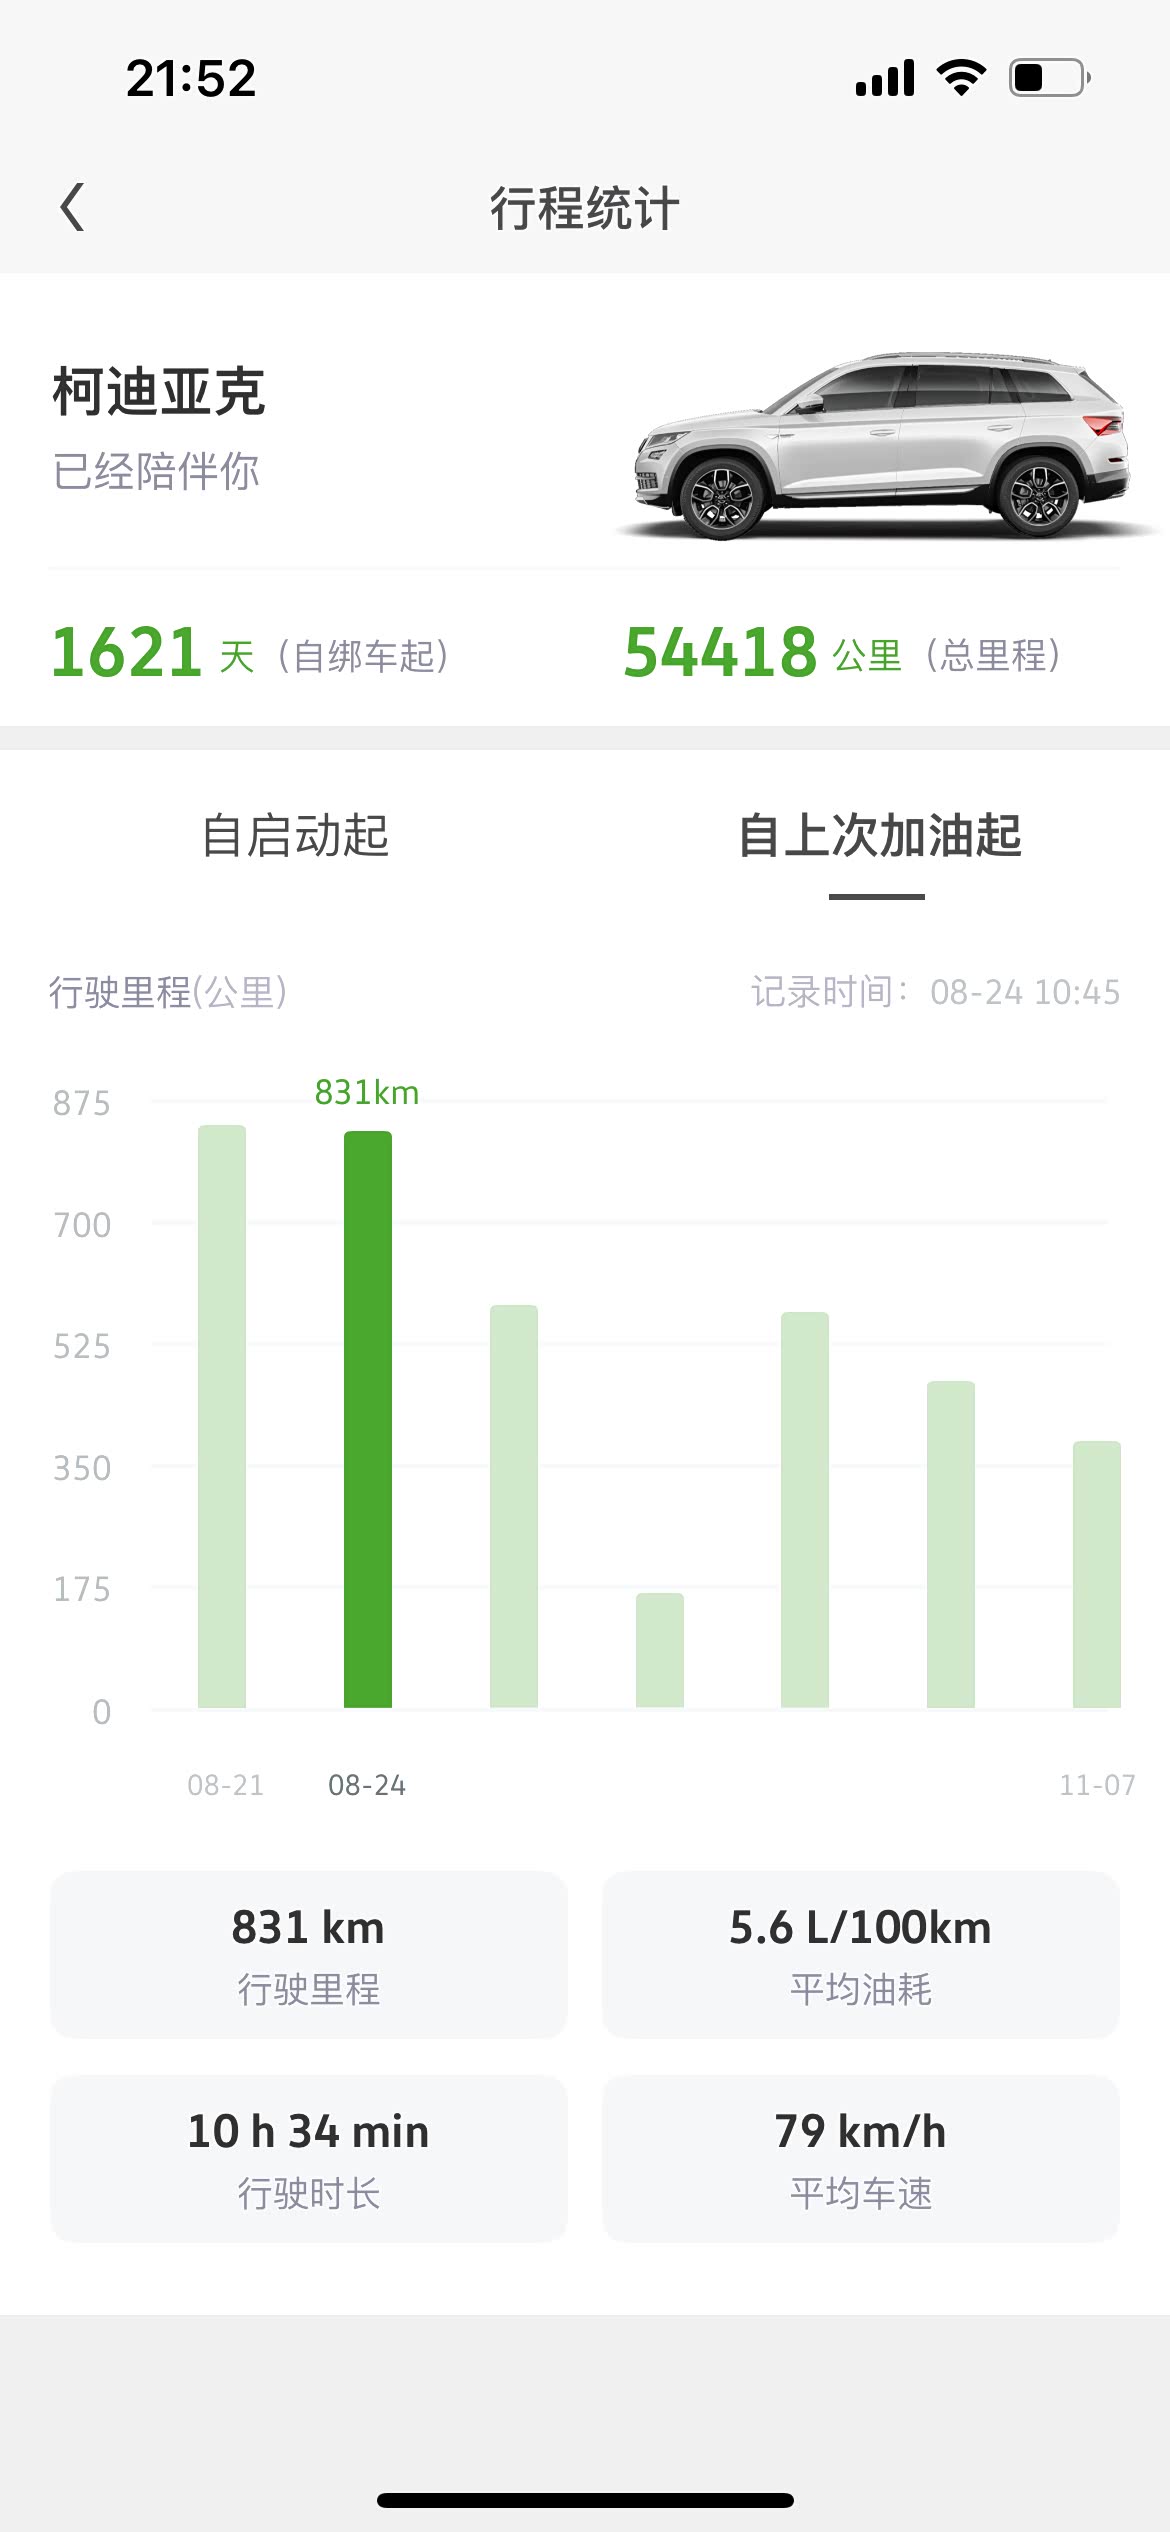Screen dimensions: 1170x2532
Task: Tap the 11-07 date label
Action: (1097, 1785)
